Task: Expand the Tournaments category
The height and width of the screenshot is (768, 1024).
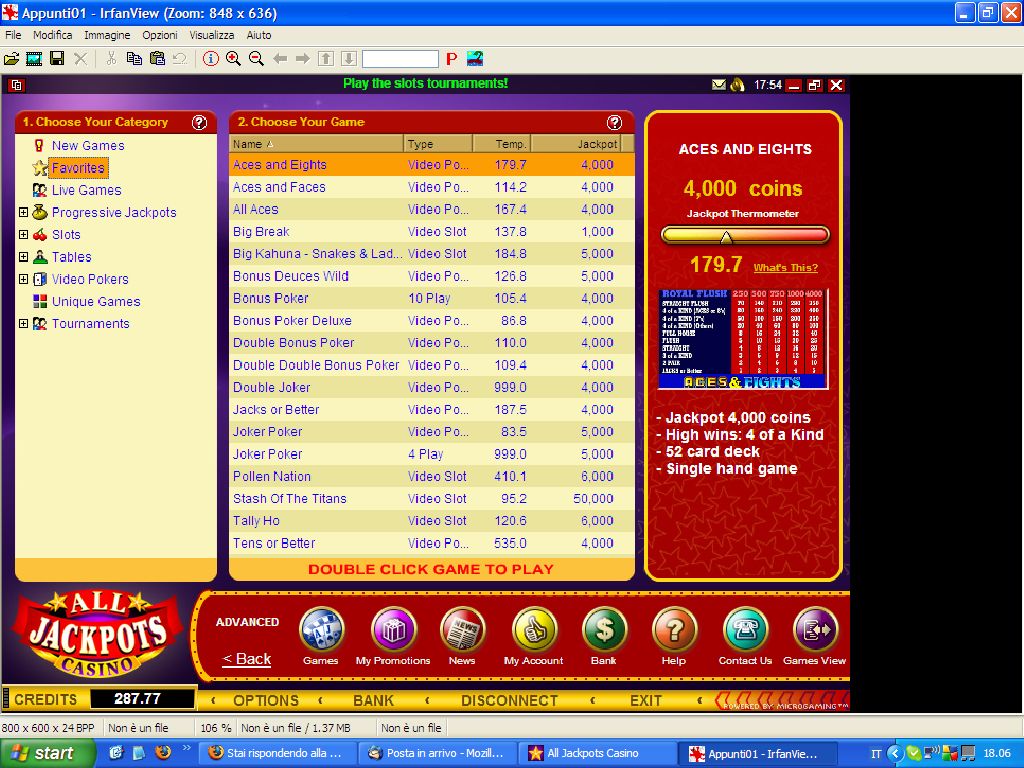Action: (x=24, y=323)
